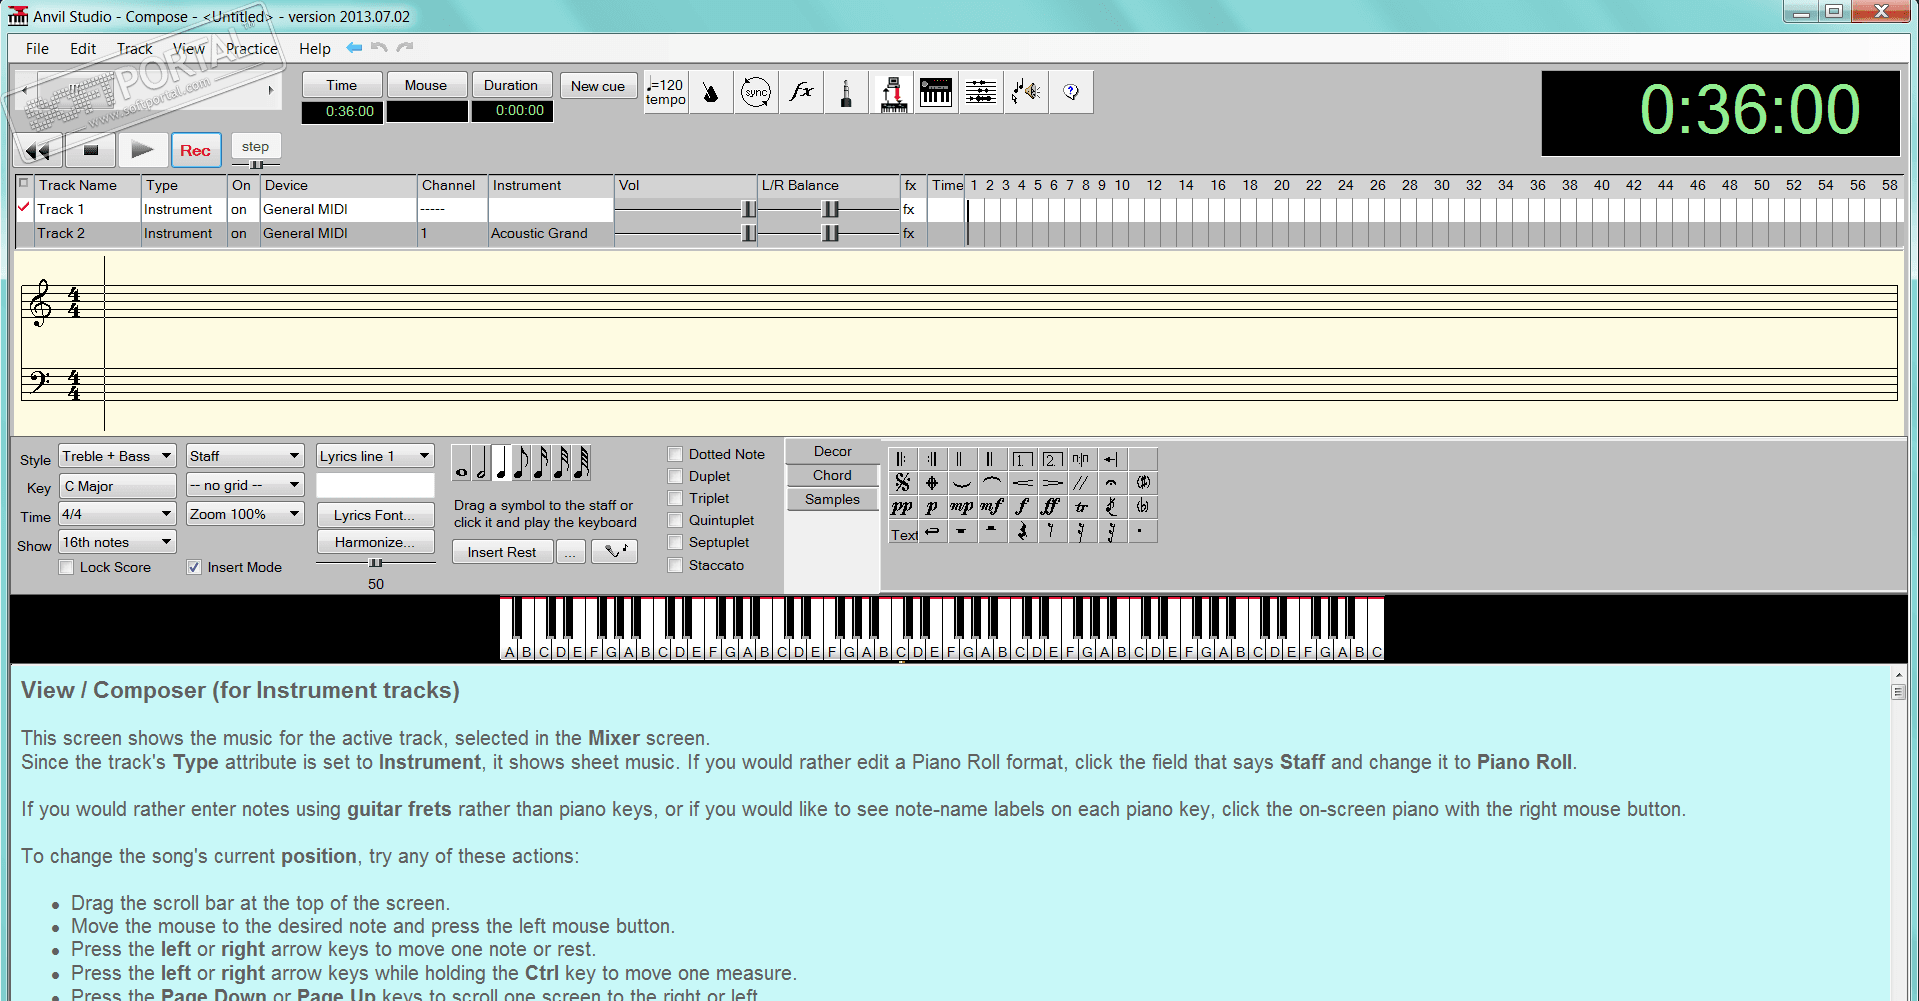1919x1001 pixels.
Task: Select the sixteenth note symbol
Action: click(x=541, y=463)
